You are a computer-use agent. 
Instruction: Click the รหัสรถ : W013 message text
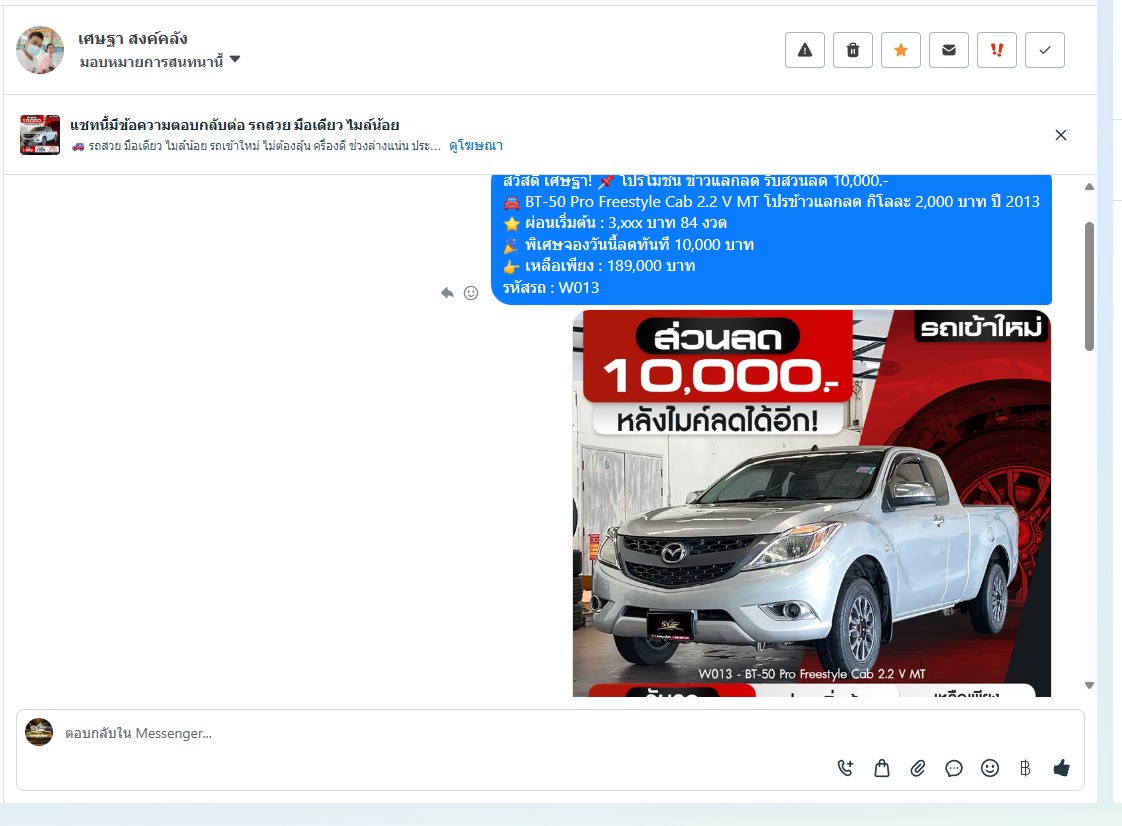tap(551, 288)
